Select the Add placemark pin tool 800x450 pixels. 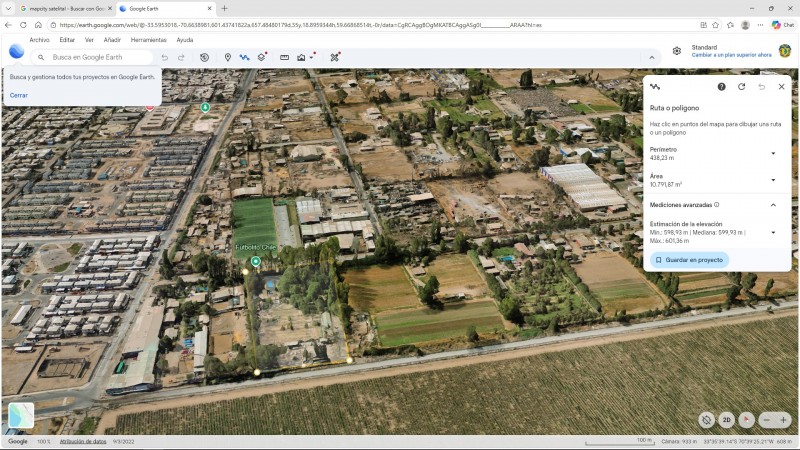coord(228,58)
